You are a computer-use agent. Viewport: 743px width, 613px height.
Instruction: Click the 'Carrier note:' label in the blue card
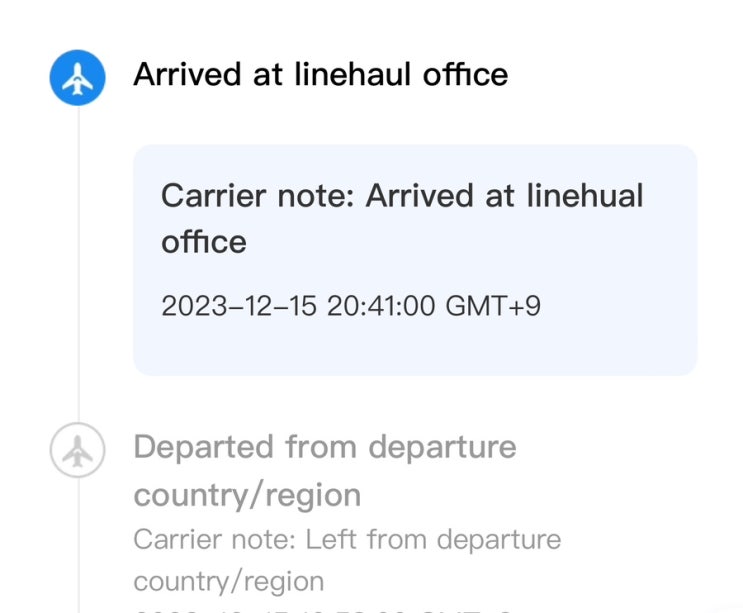(x=257, y=195)
